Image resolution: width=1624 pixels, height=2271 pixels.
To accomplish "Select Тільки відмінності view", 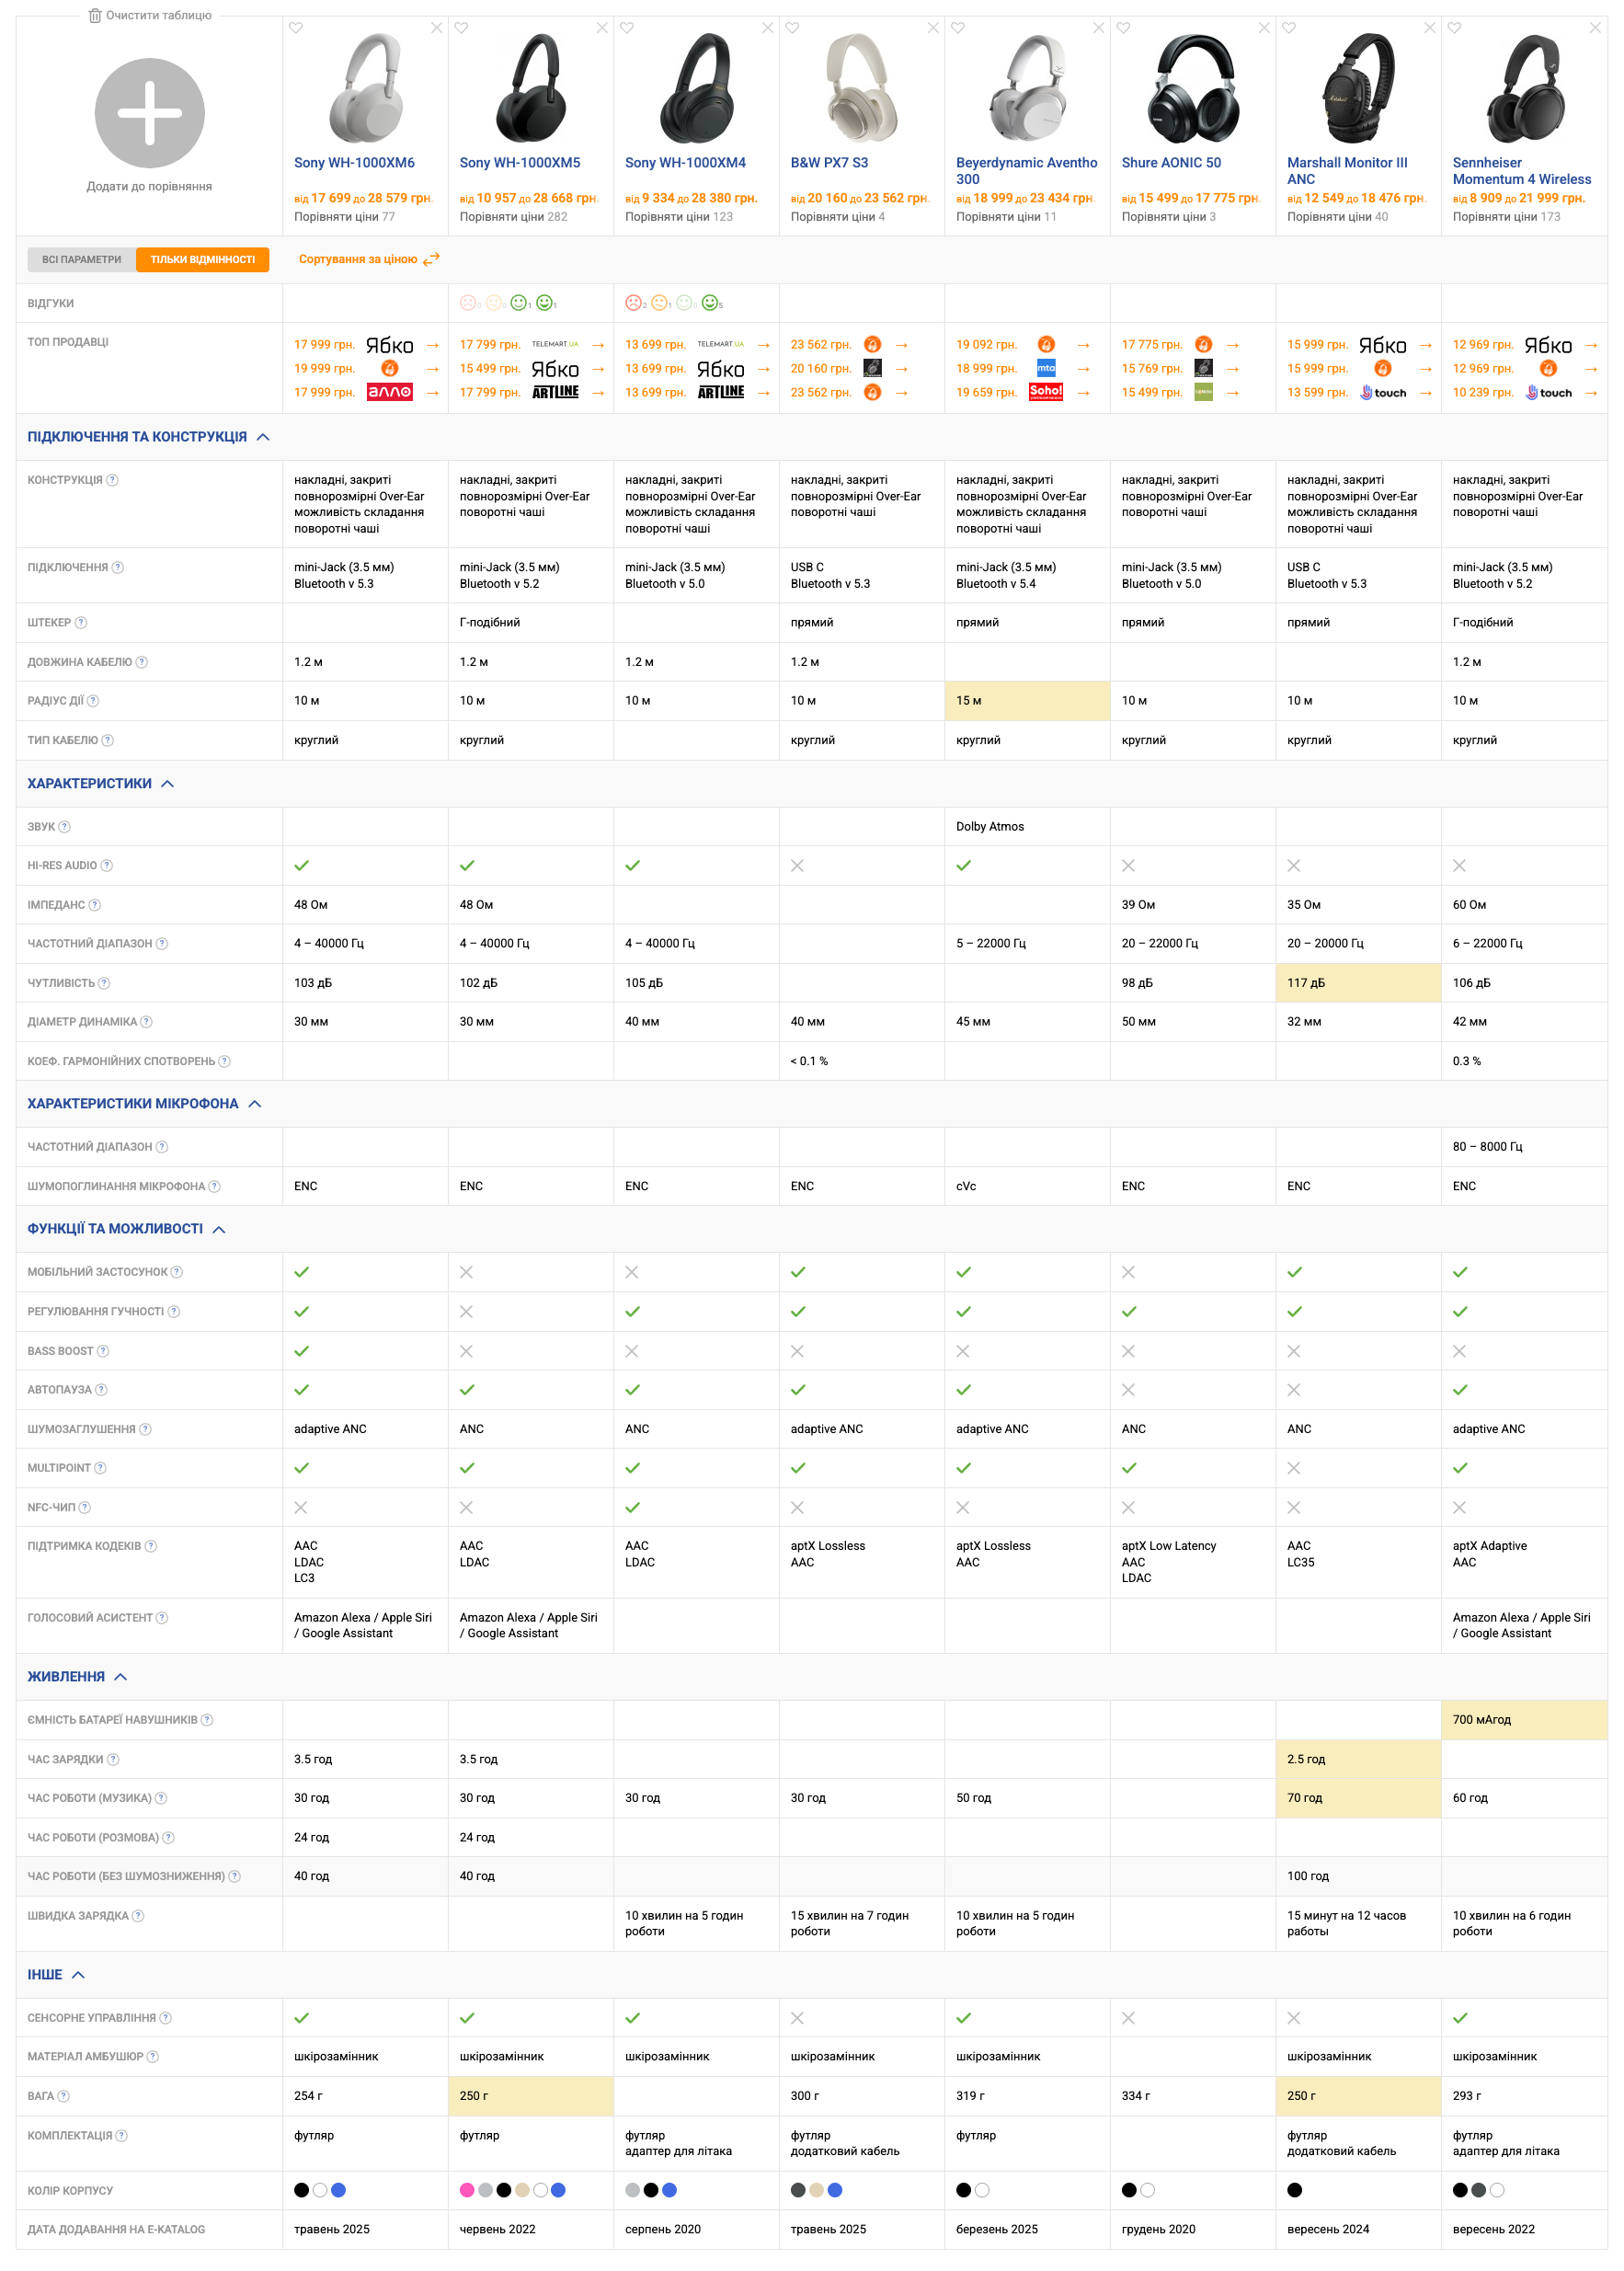I will (203, 259).
